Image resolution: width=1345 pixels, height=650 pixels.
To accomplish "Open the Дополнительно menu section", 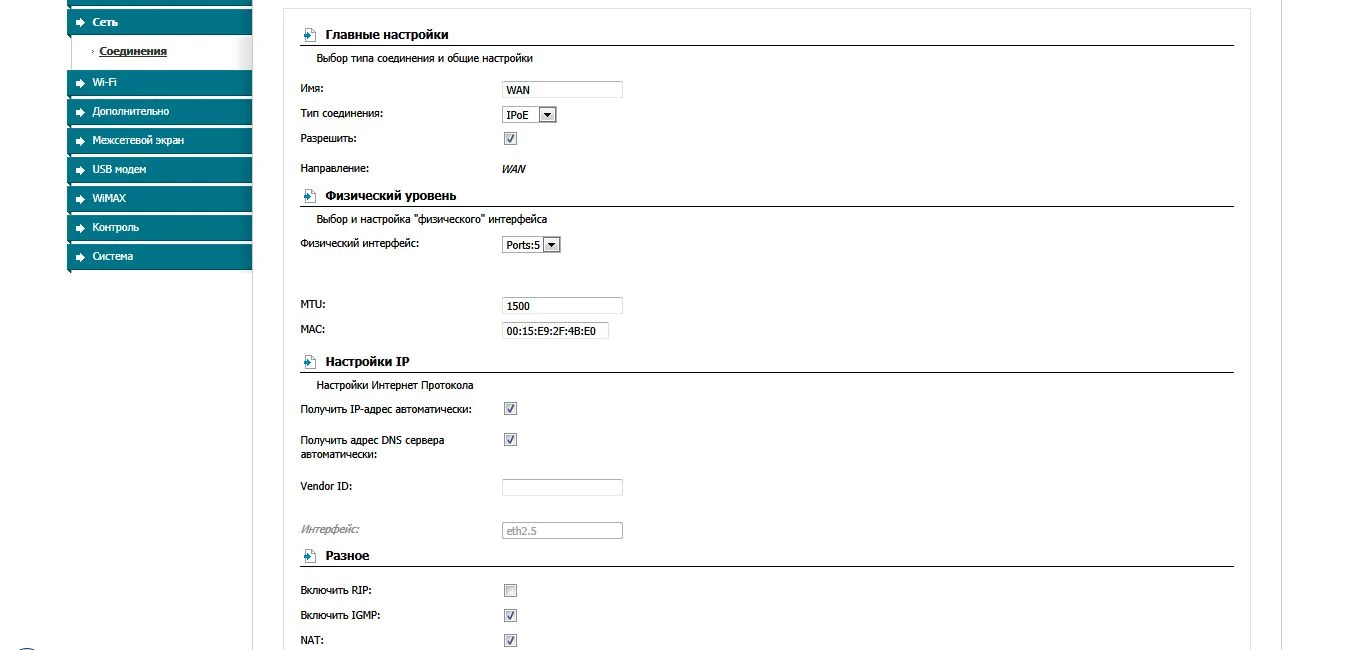I will 130,111.
